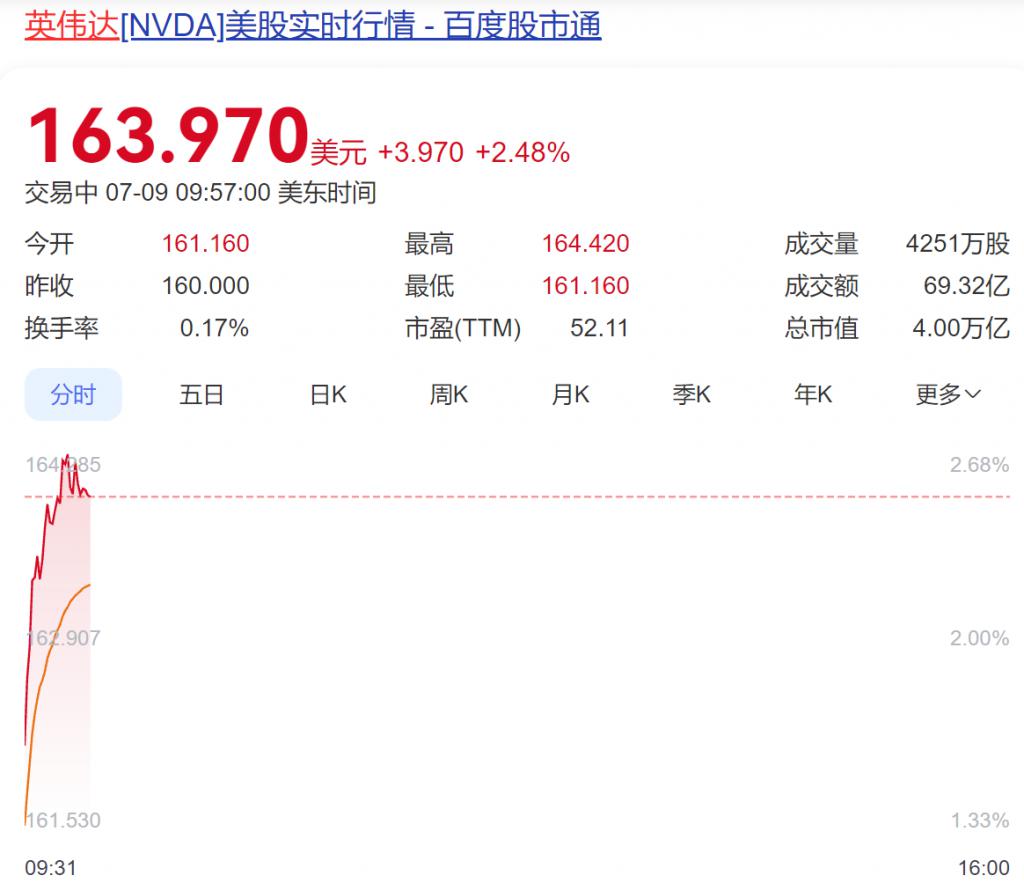Image resolution: width=1024 pixels, height=883 pixels.
Task: Click the 成交量 label
Action: (822, 244)
